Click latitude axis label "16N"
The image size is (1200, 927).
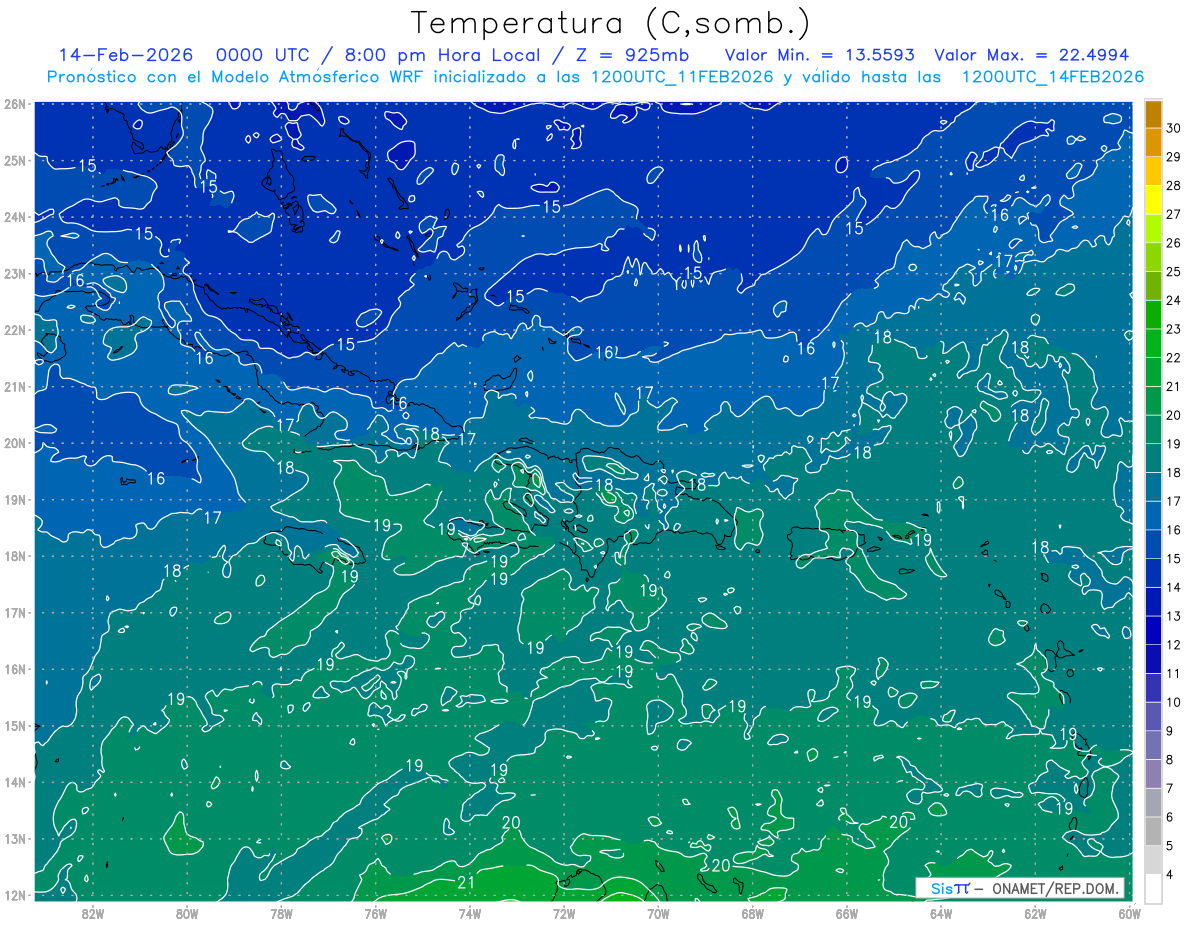15,669
